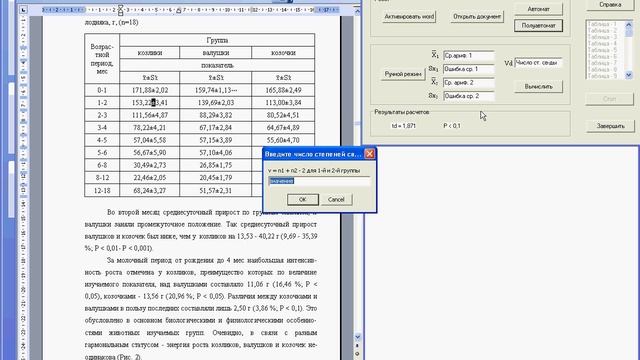This screenshot has height=360, width=640.
Task: Click table cell 159,74±1,13
Action: [x=216, y=90]
